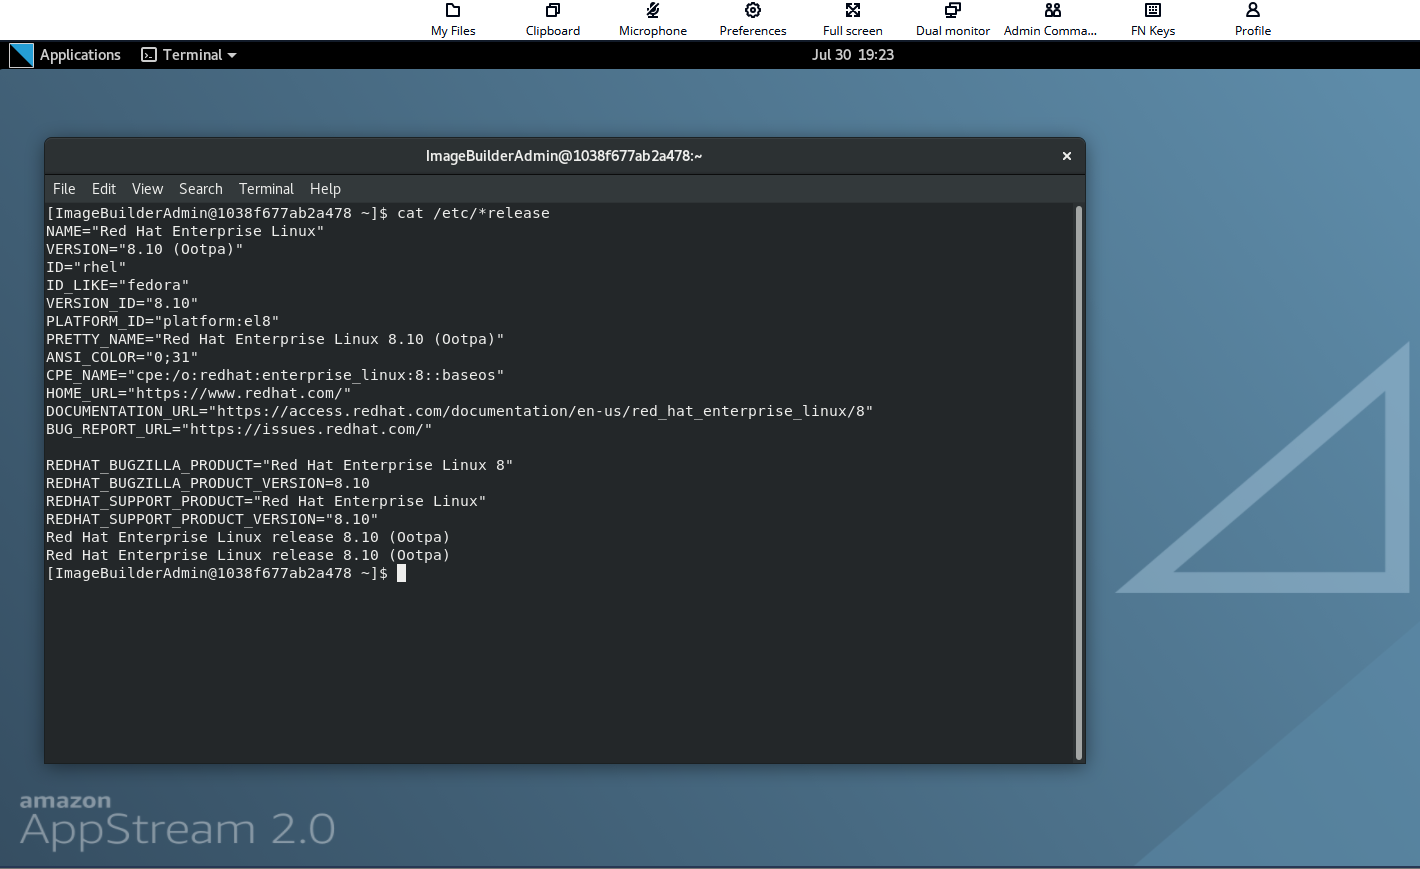Open the FN Keys panel
The image size is (1420, 869).
click(1152, 20)
